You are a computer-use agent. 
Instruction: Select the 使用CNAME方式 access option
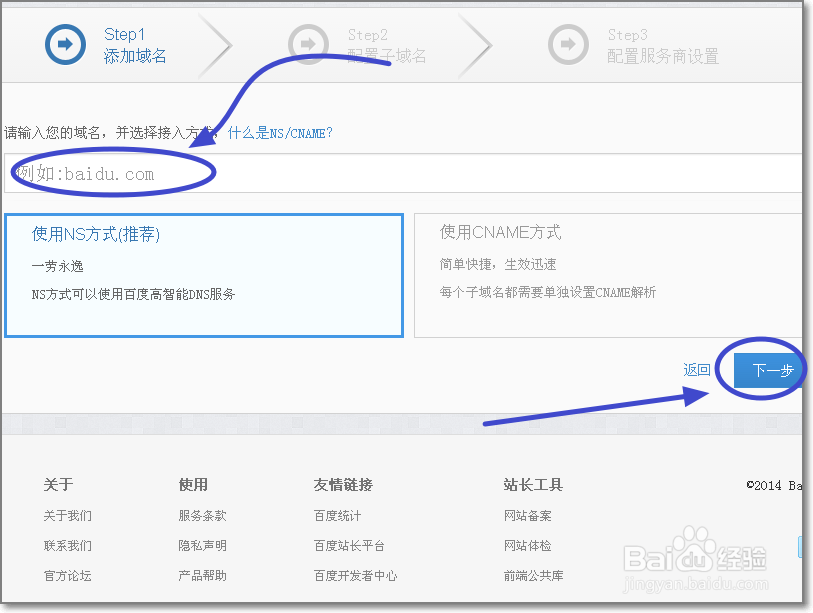coord(608,272)
